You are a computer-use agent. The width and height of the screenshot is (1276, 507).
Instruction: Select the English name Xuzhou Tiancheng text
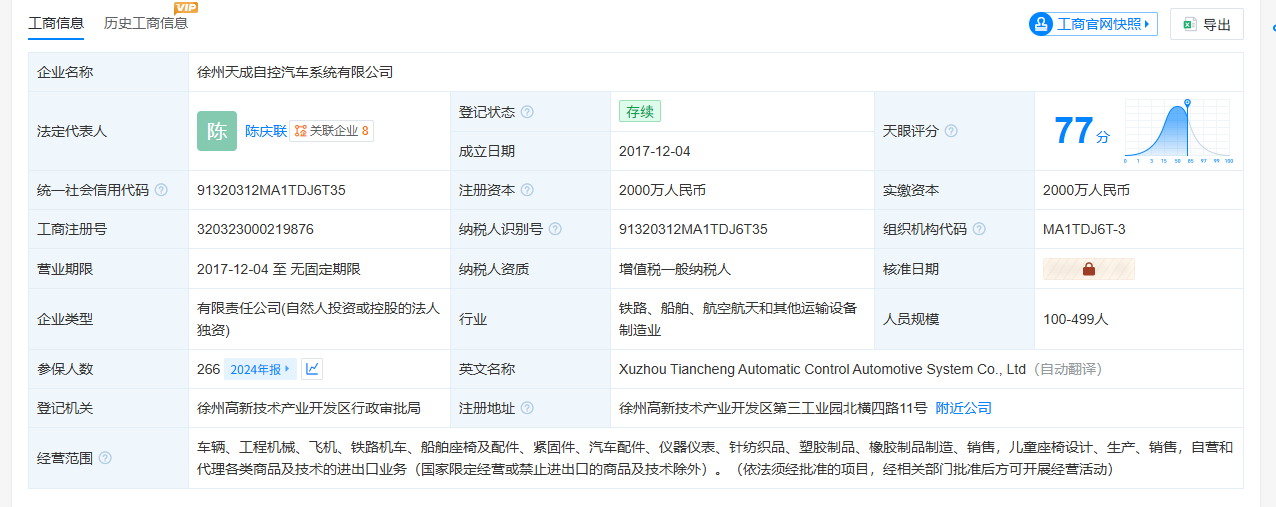tap(823, 369)
